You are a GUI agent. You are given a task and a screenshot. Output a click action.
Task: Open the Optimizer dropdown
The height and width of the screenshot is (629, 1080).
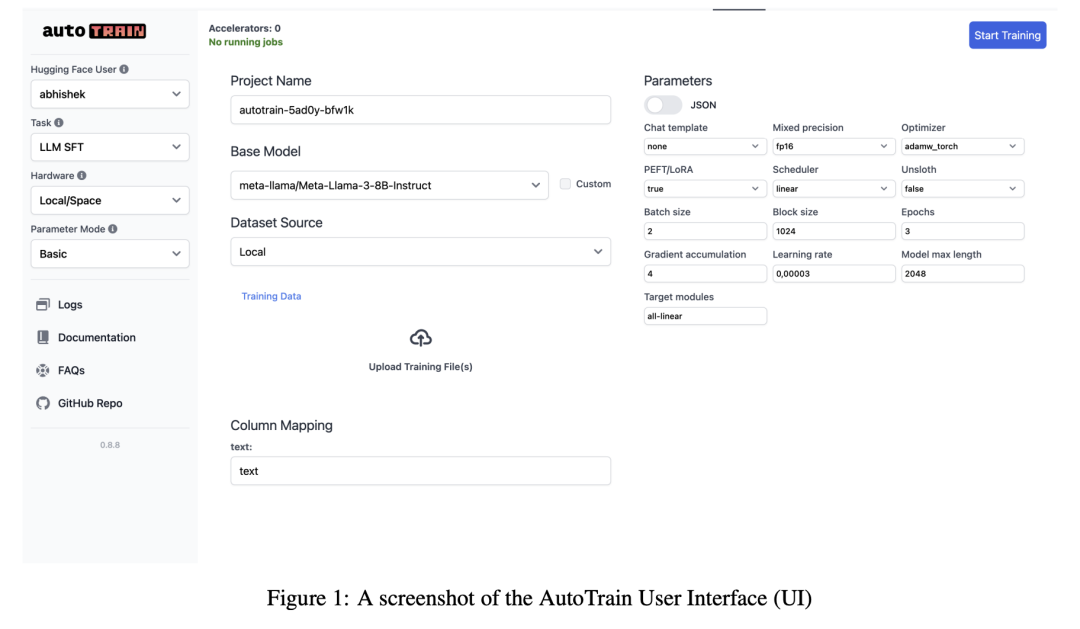pyautogui.click(x=962, y=147)
